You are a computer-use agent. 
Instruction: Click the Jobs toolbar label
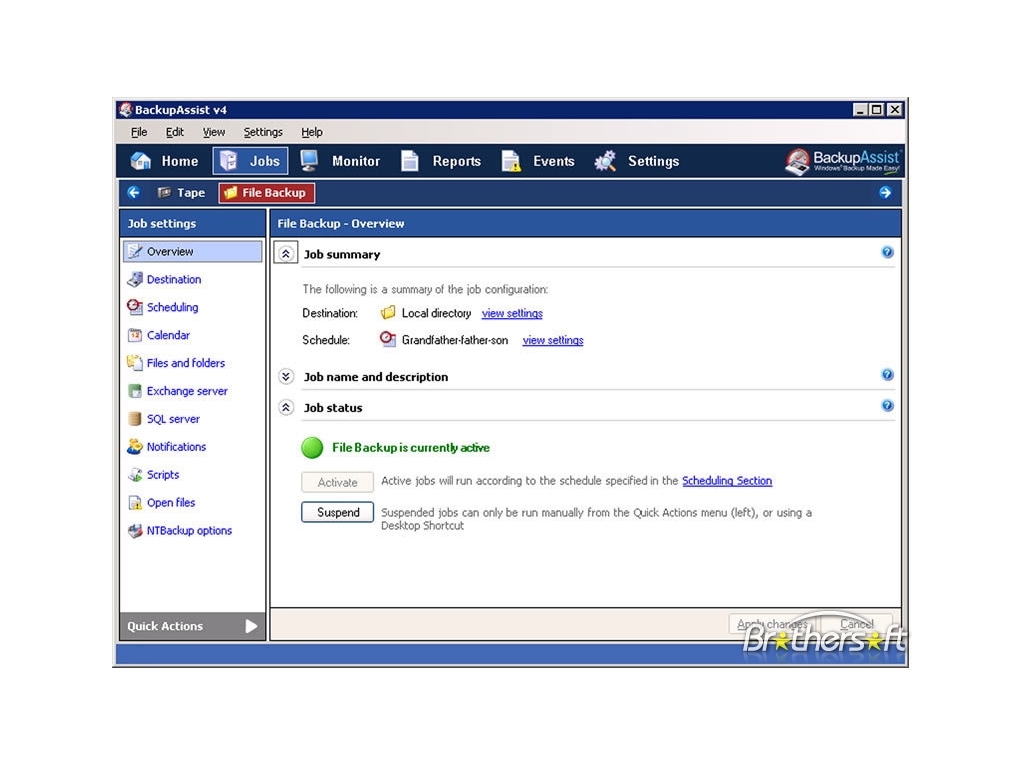point(264,161)
